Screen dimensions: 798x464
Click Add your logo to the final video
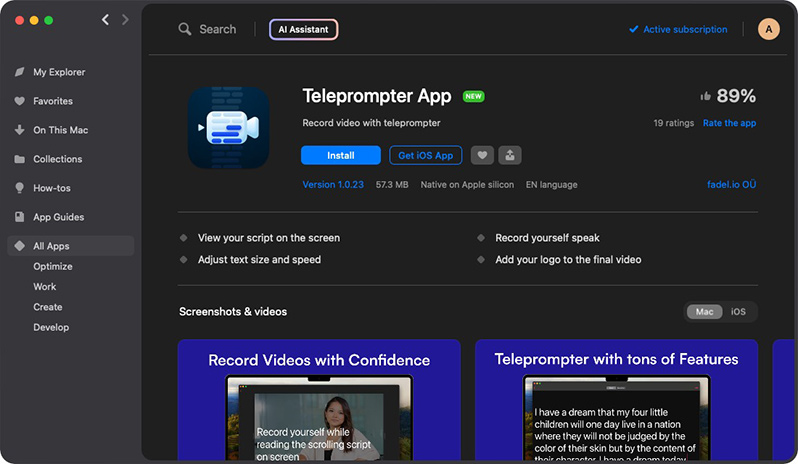click(568, 260)
